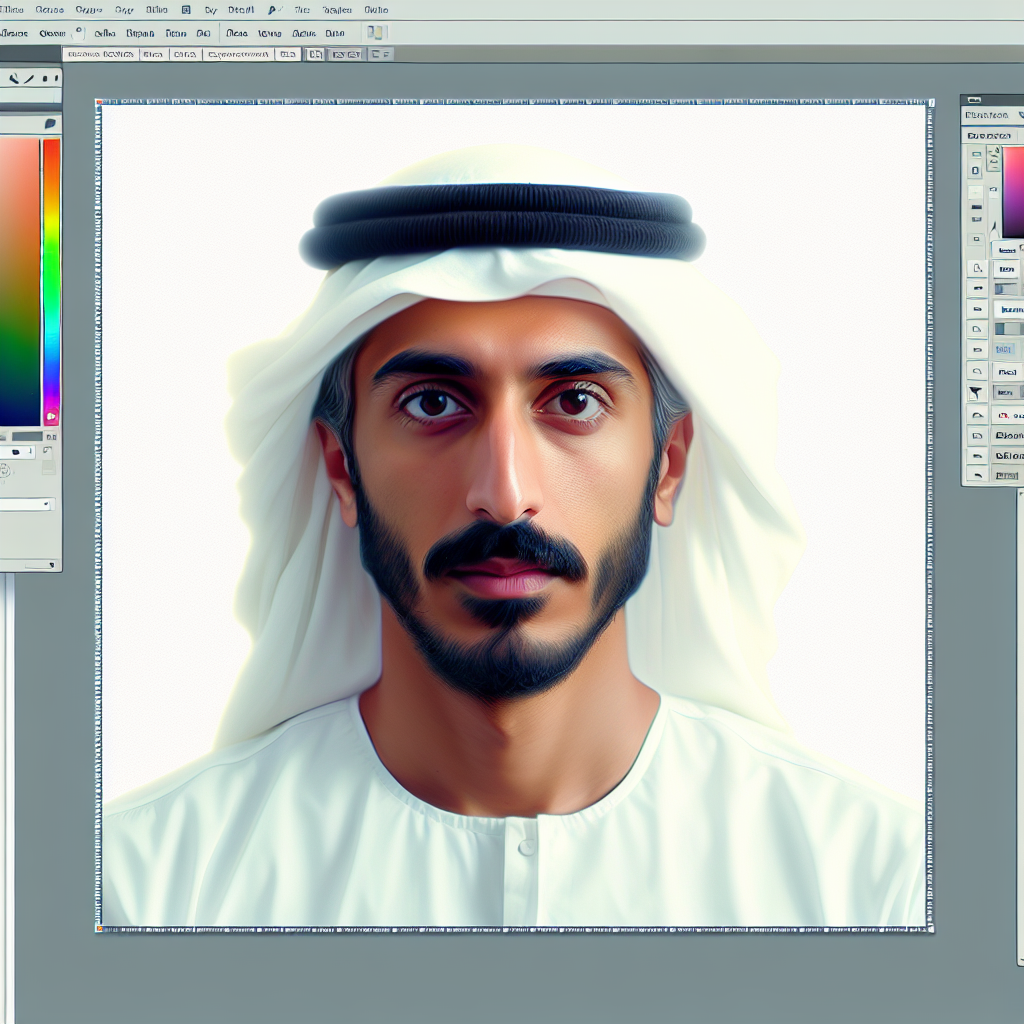This screenshot has height=1024, width=1024.
Task: Click the rectangle outline icon topping the right icon column
Action: tap(976, 154)
